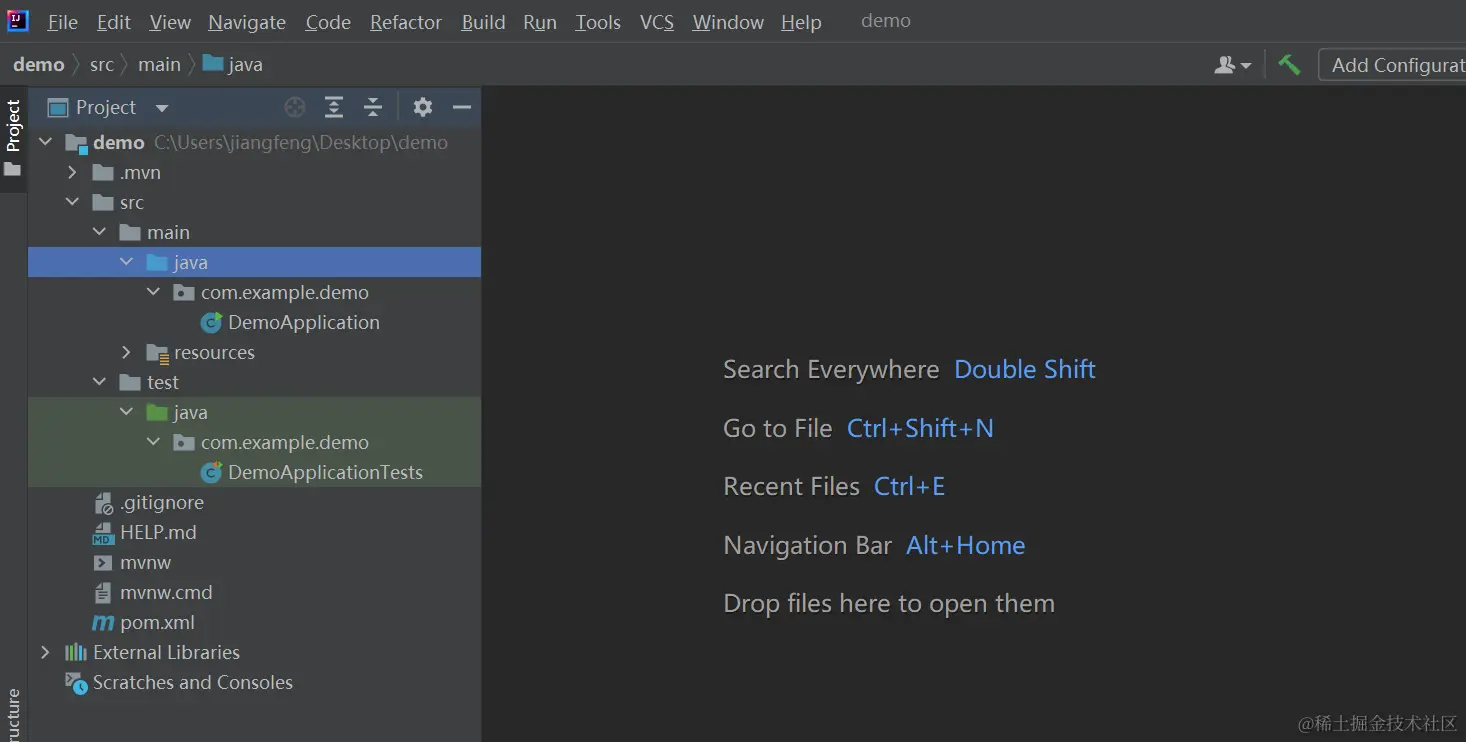
Task: Click the HELP.md markdown file icon
Action: coord(103,533)
